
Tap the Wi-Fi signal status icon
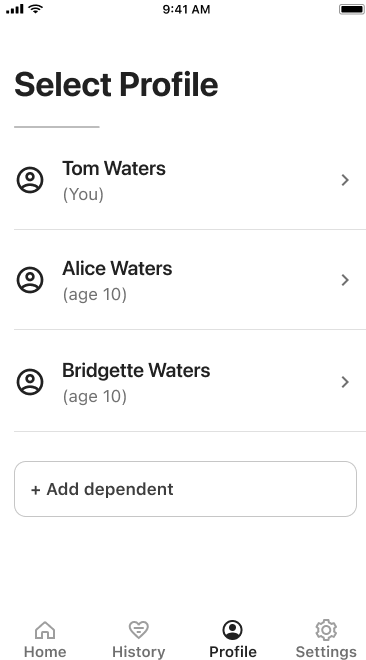pos(37,9)
